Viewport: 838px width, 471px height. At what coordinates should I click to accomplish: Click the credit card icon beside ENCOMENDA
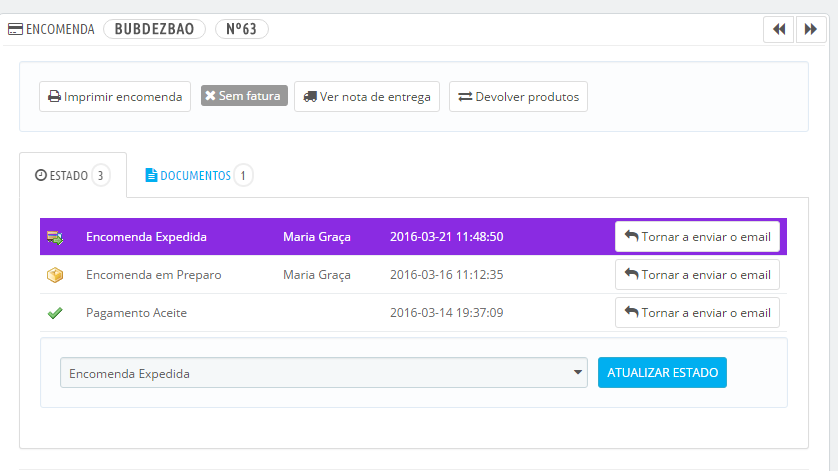click(x=15, y=29)
